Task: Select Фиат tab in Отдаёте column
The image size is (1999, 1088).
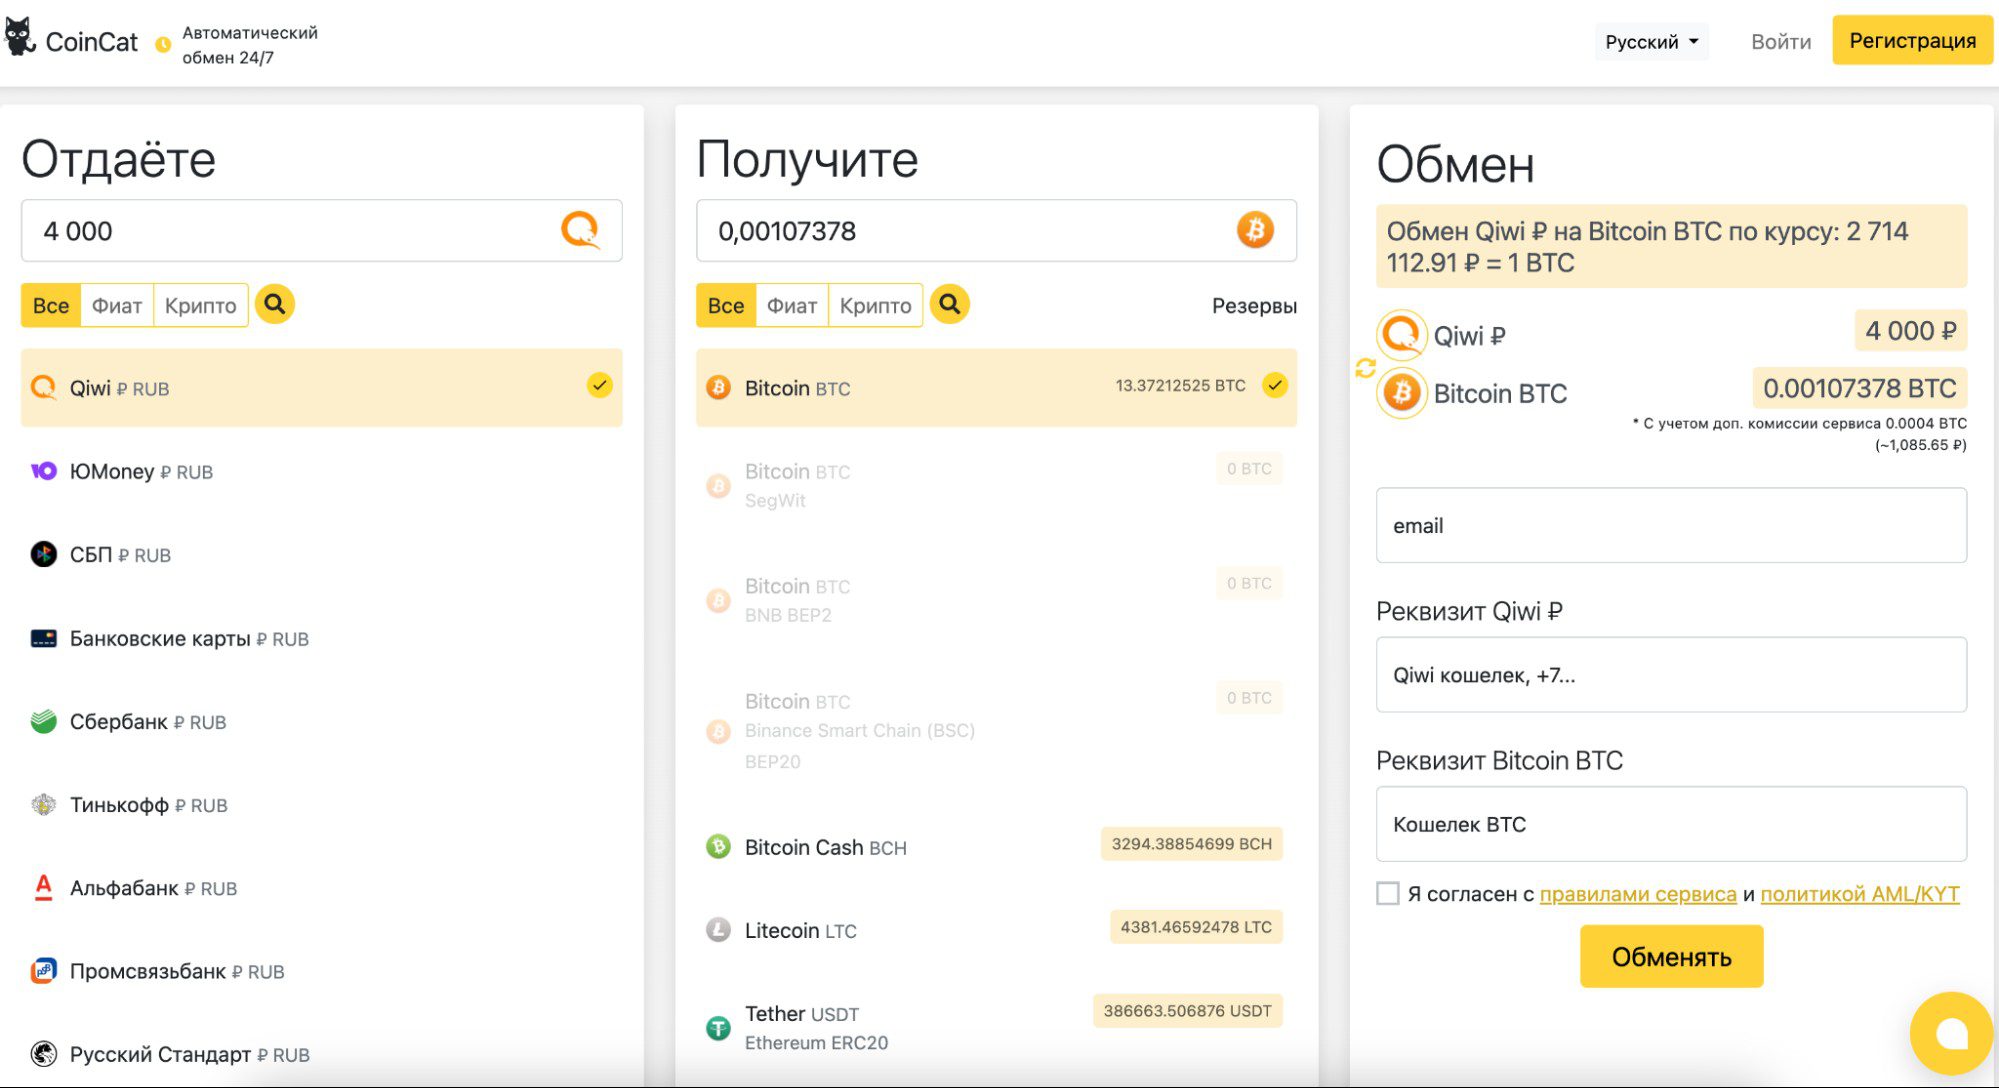Action: click(x=117, y=305)
